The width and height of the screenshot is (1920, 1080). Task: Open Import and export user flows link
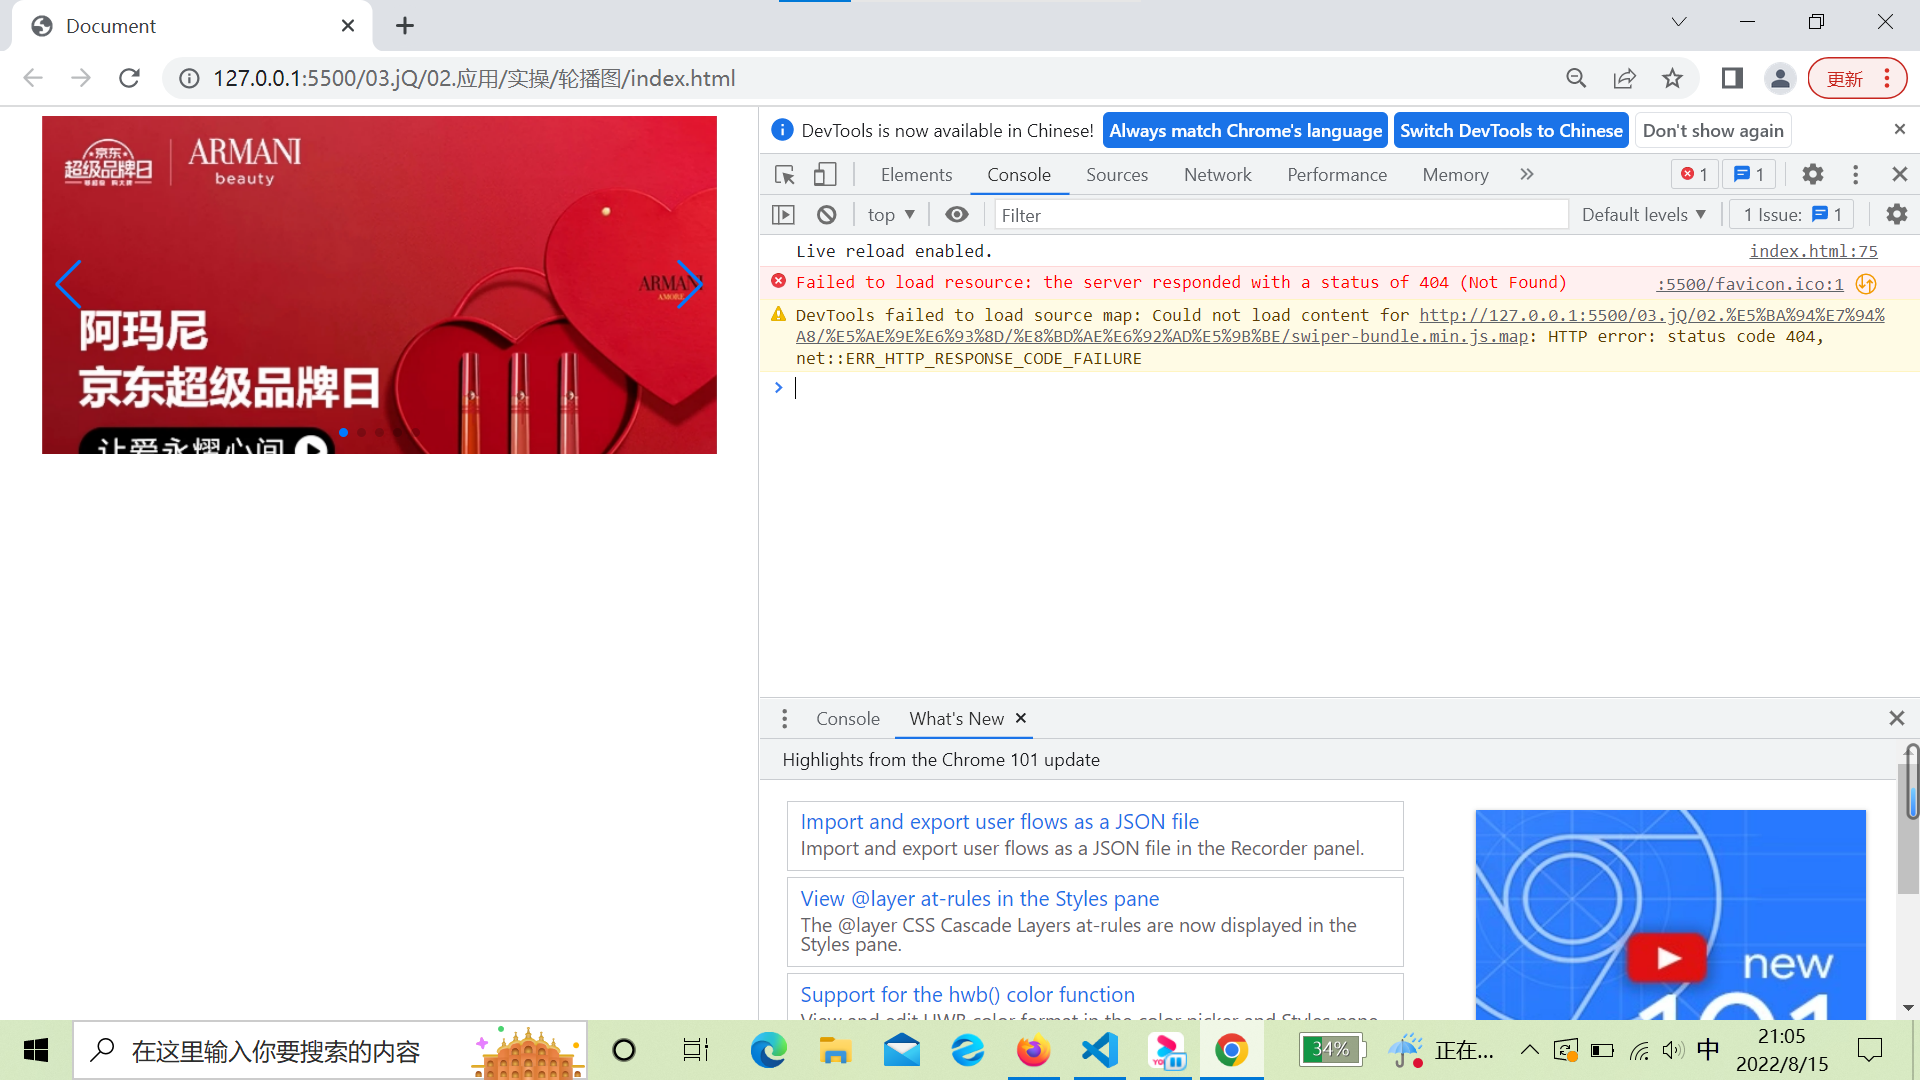pyautogui.click(x=999, y=822)
